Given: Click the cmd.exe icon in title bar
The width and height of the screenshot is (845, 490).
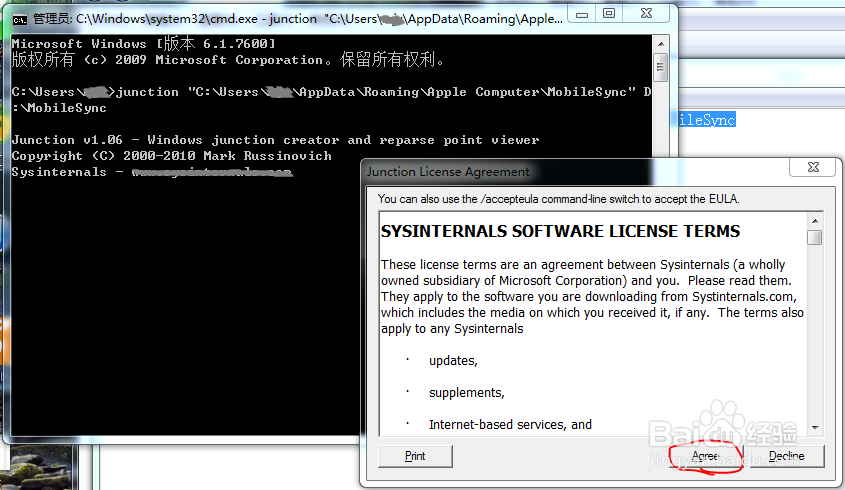Looking at the screenshot, I should [20, 19].
